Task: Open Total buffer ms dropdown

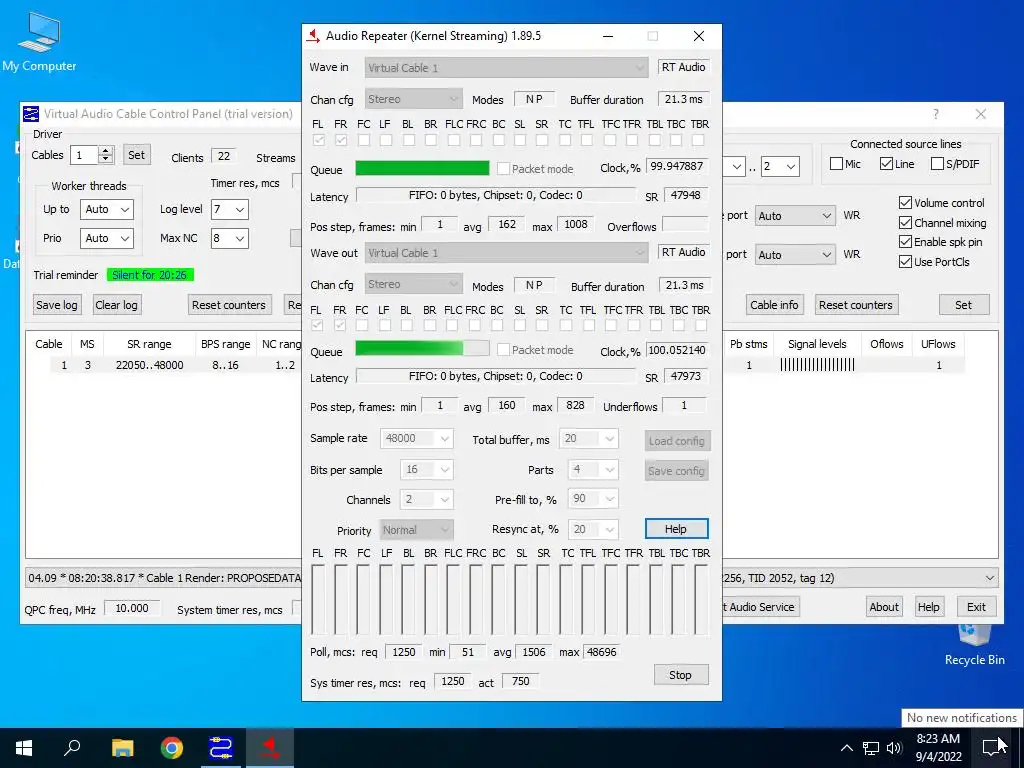Action: point(588,438)
